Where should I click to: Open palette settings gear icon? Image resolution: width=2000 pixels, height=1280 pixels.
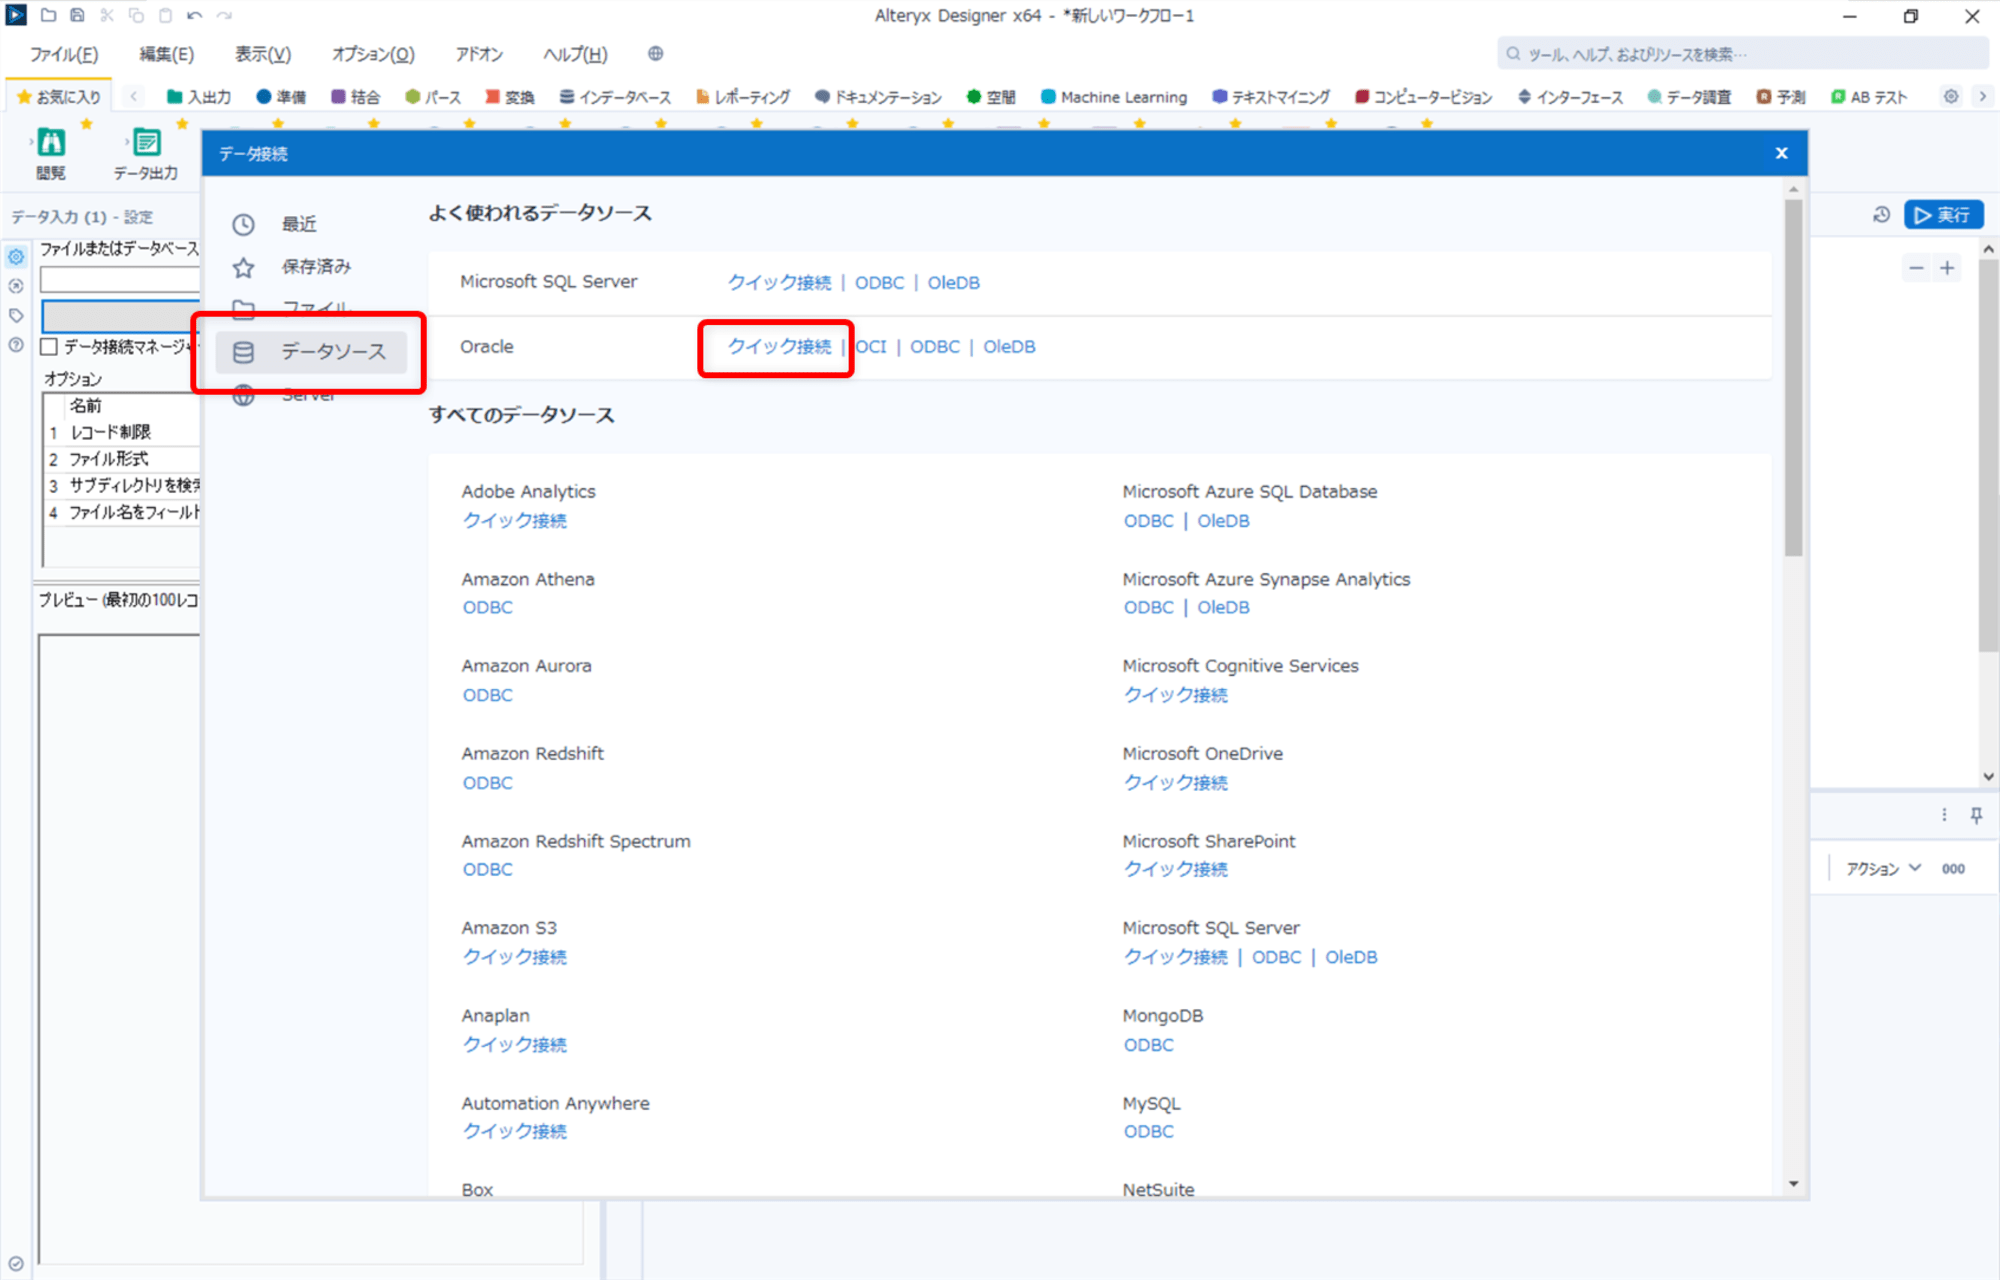1951,97
